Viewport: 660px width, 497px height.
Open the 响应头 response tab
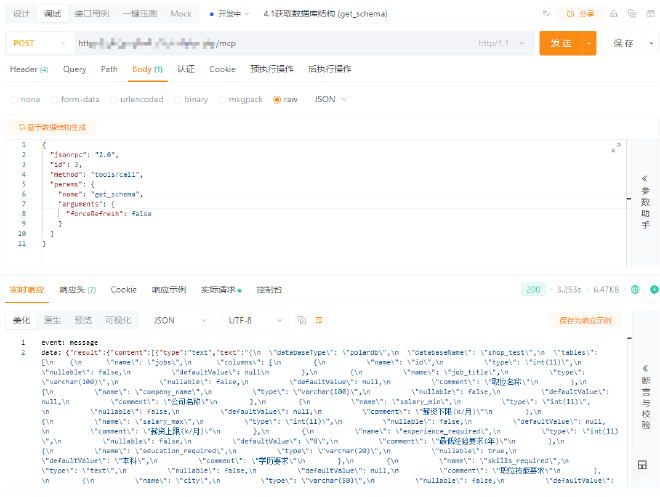pos(77,289)
